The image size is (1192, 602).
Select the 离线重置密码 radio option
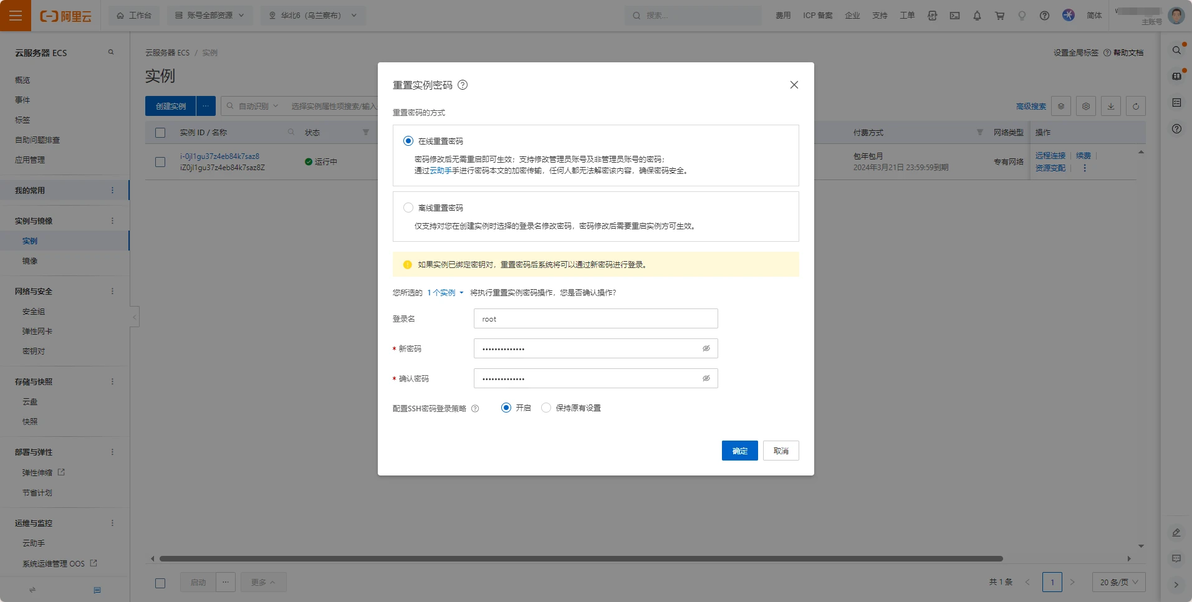click(408, 208)
